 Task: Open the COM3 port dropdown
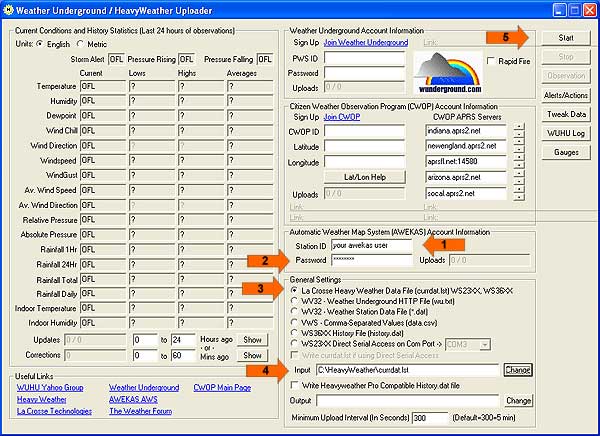(x=485, y=345)
